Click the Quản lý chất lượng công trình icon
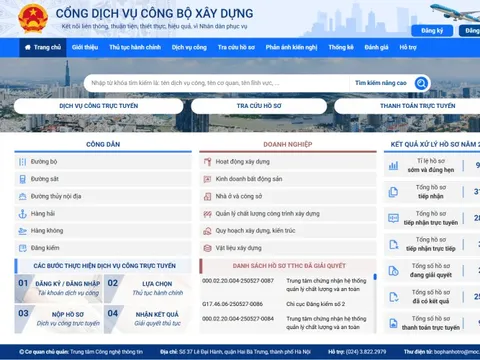 pos(207,214)
